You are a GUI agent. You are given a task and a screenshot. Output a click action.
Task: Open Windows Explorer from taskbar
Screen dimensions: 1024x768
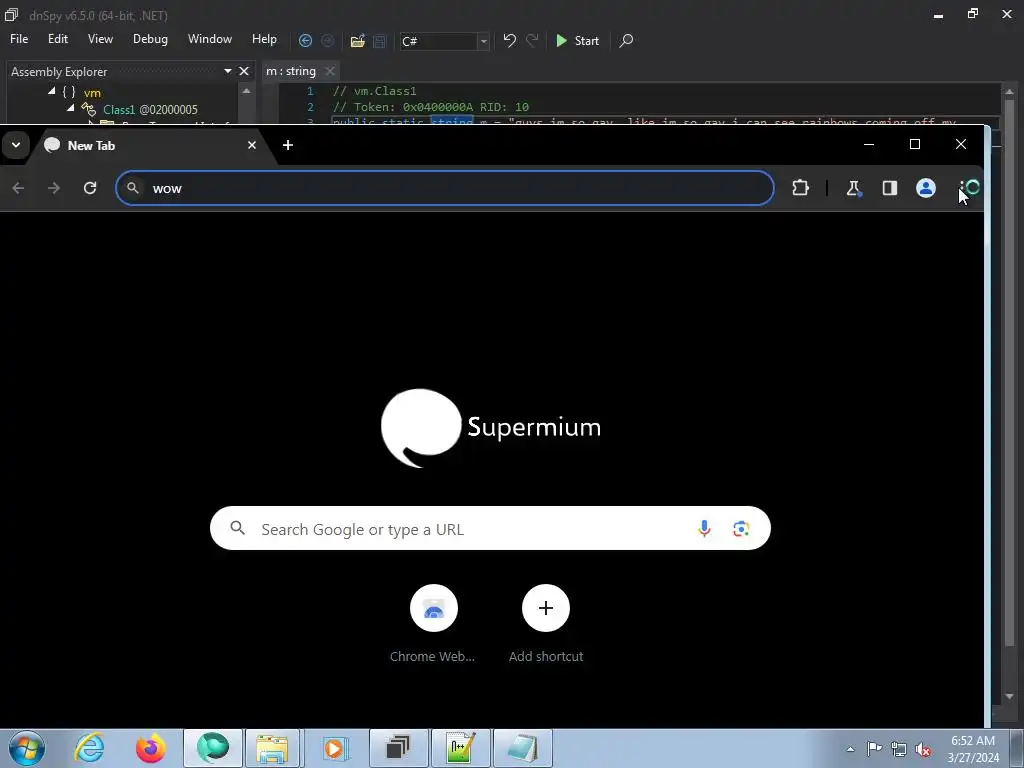coord(272,748)
